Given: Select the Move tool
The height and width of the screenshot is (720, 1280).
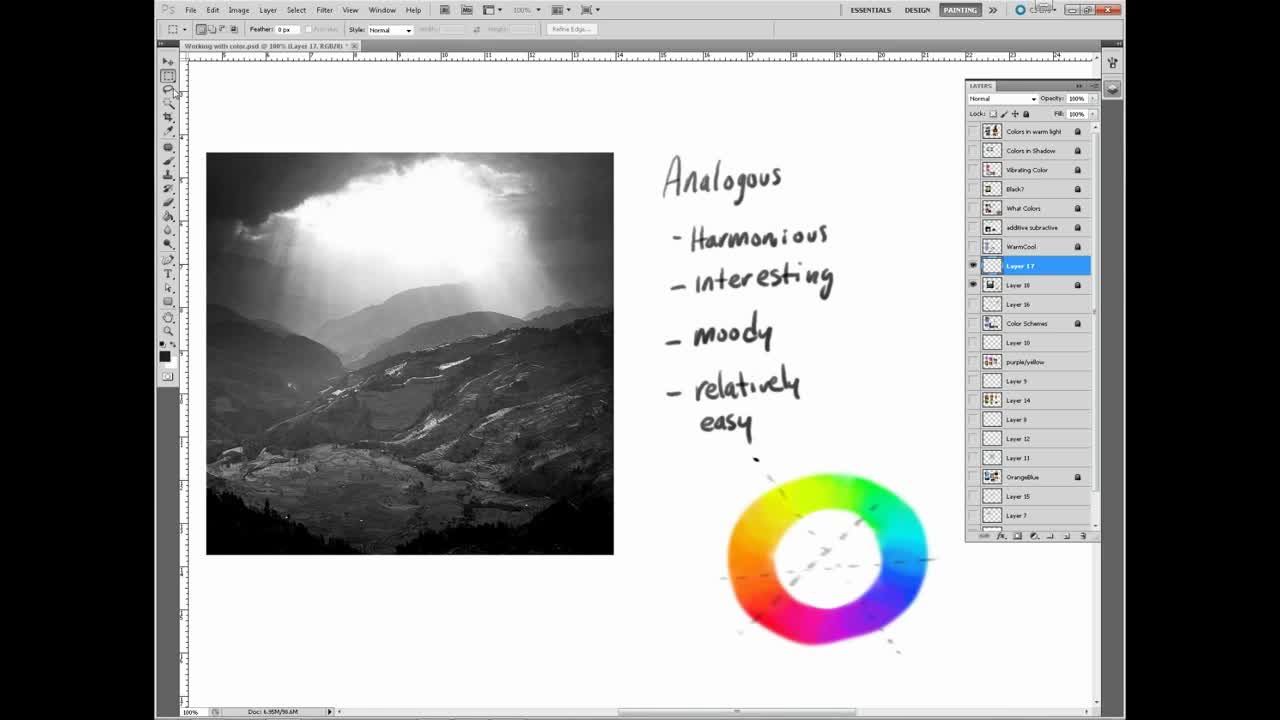Looking at the screenshot, I should [168, 62].
